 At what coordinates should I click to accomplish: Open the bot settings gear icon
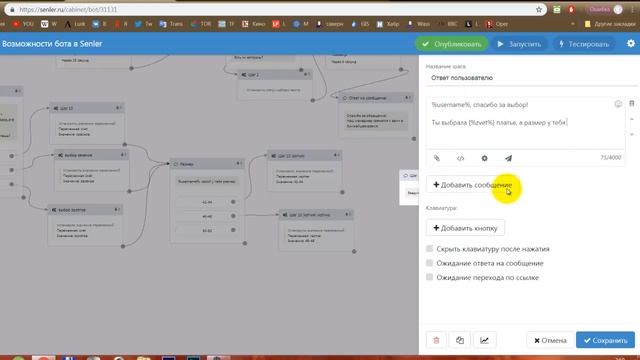(x=631, y=43)
